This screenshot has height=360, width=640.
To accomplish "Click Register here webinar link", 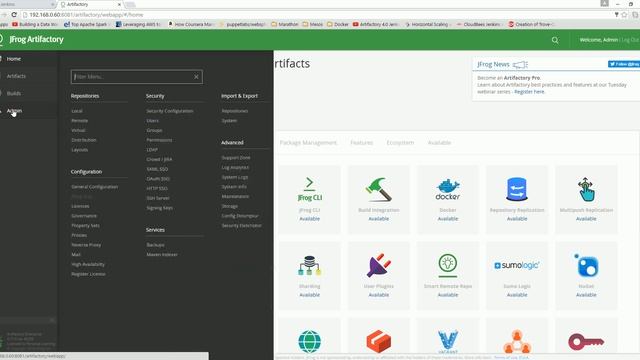I will (529, 92).
